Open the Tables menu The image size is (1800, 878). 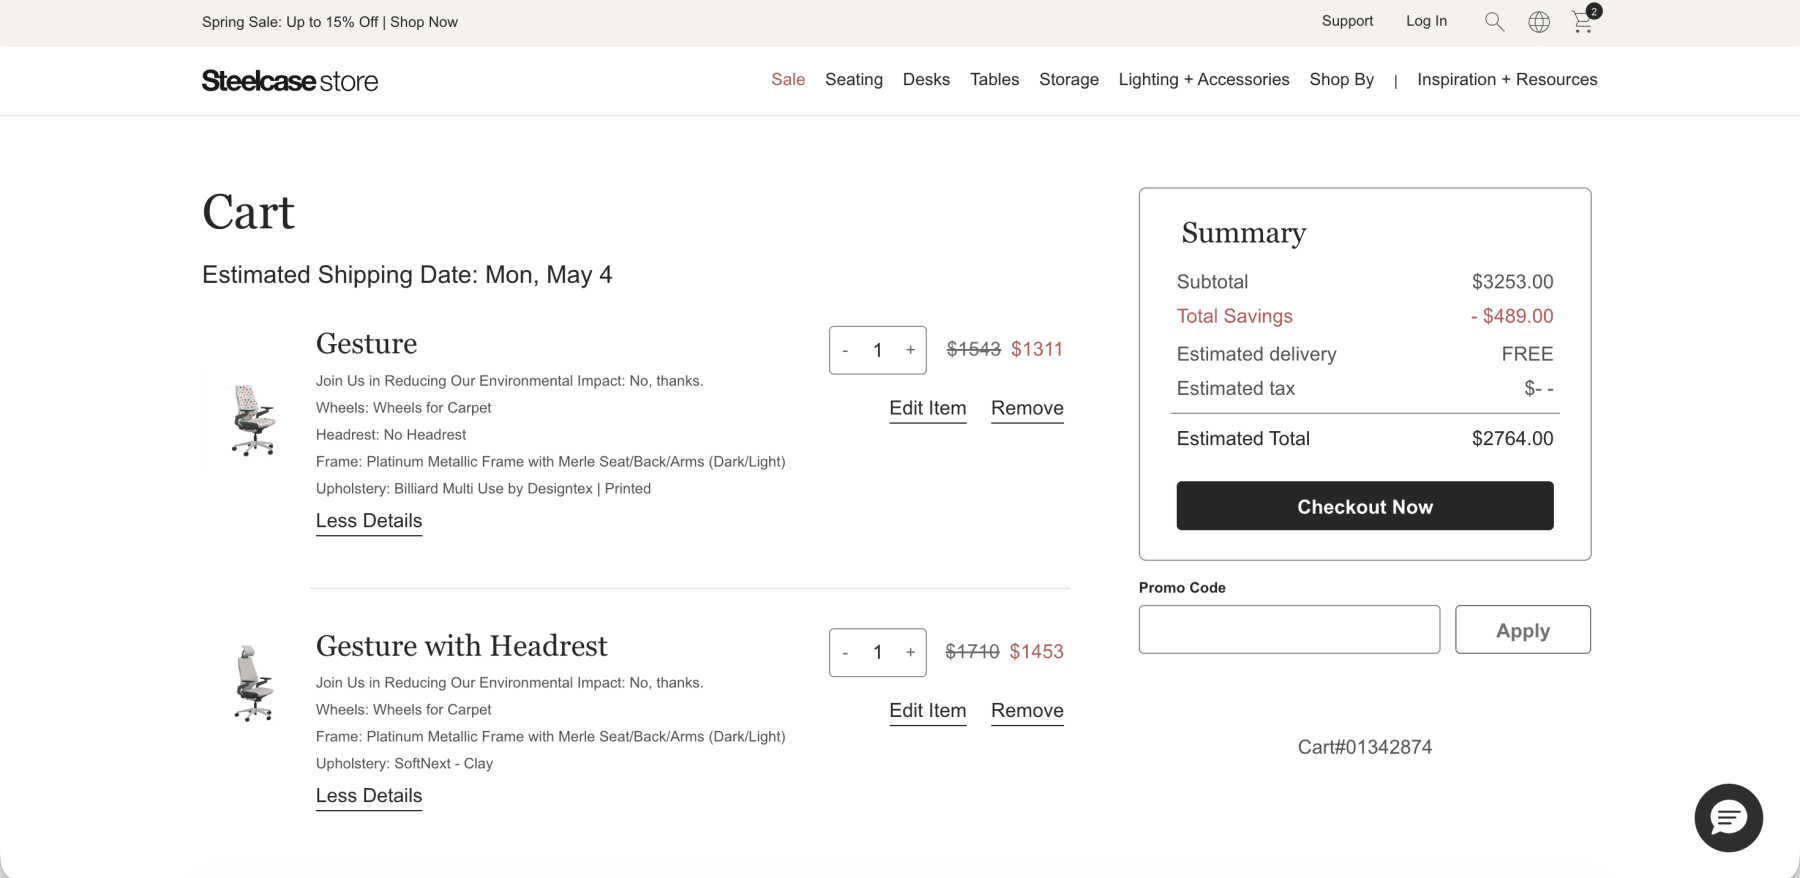pos(995,79)
